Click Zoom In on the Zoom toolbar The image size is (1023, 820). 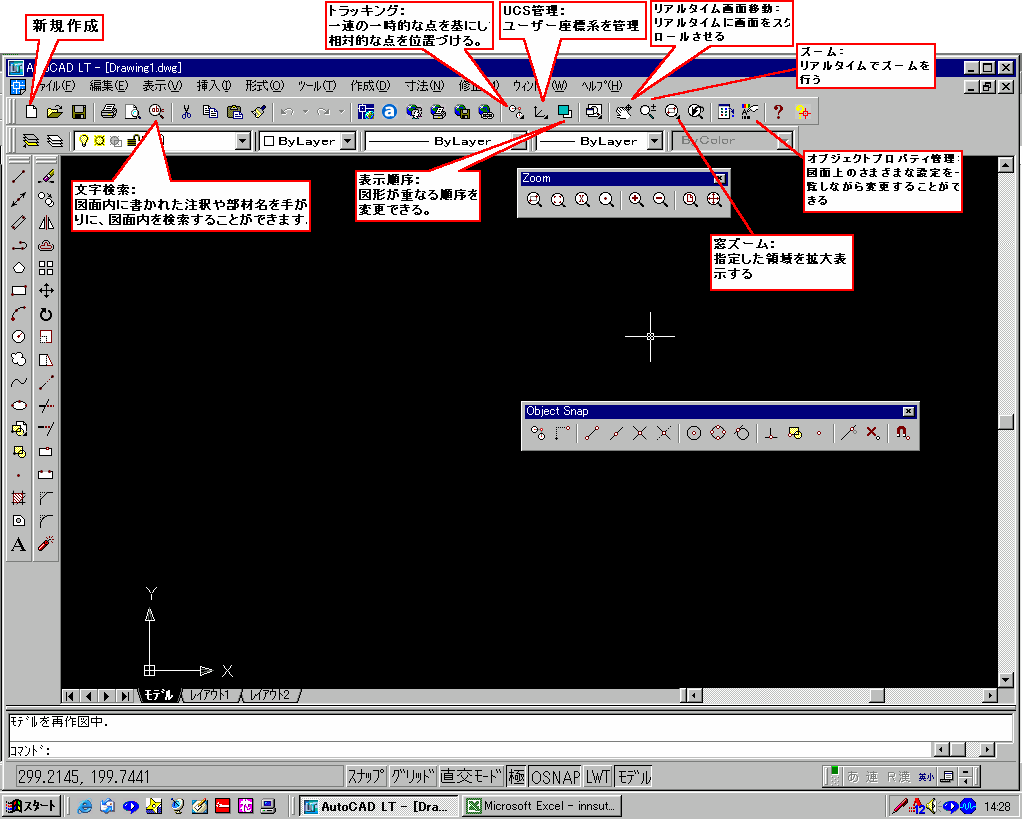tap(636, 200)
